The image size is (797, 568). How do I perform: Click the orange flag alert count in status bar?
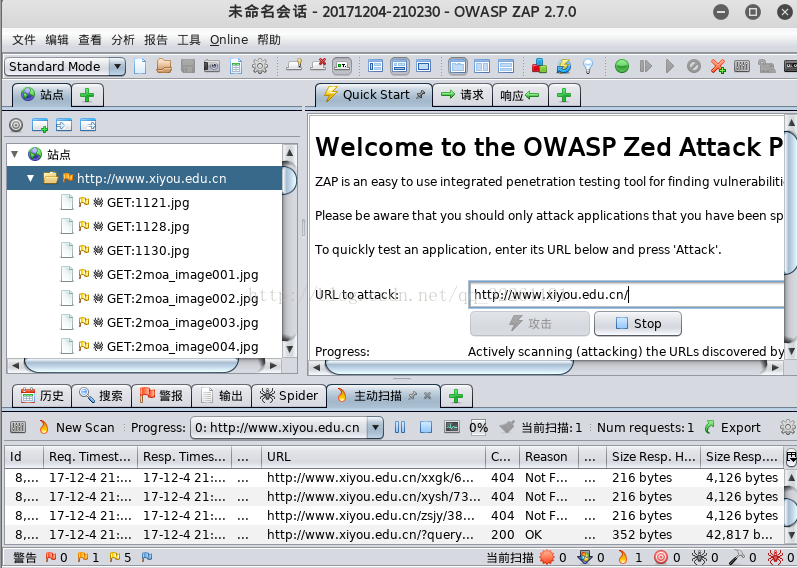click(x=88, y=557)
